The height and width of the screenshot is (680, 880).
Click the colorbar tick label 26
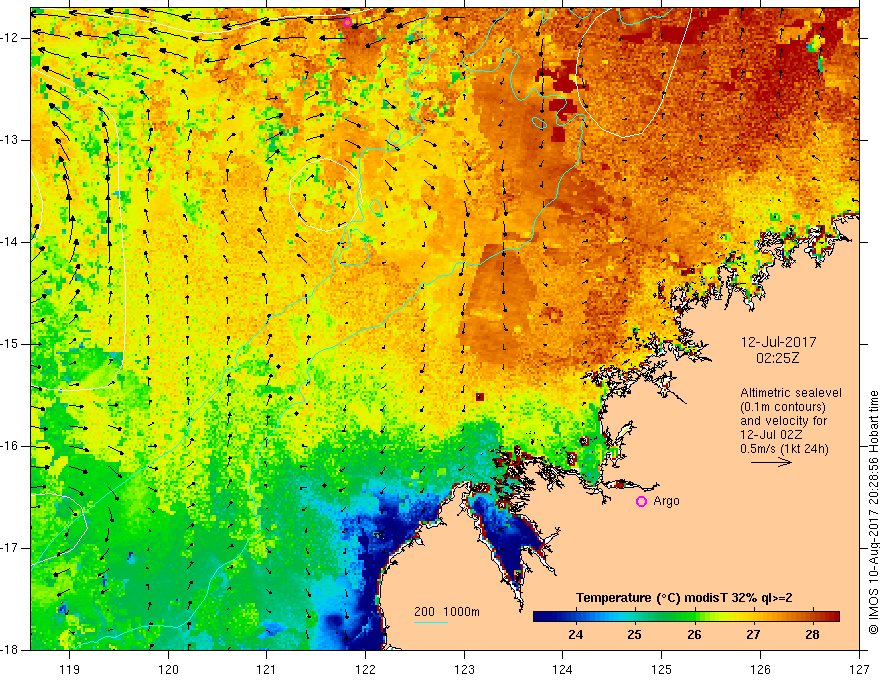click(x=694, y=635)
